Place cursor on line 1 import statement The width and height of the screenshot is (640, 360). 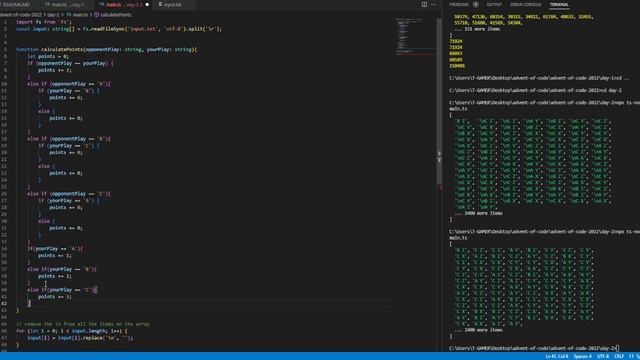pyautogui.click(x=44, y=22)
